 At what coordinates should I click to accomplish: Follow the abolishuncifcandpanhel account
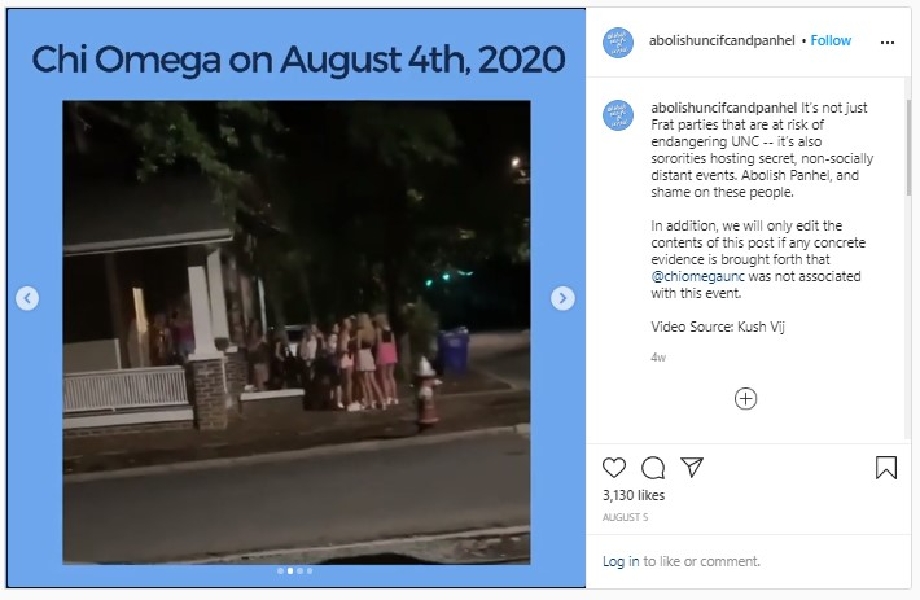coord(830,40)
